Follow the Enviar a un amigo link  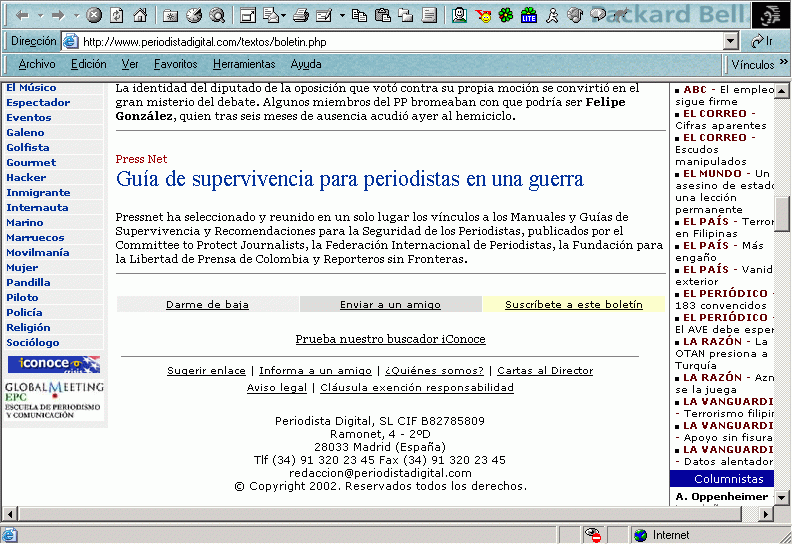[390, 305]
